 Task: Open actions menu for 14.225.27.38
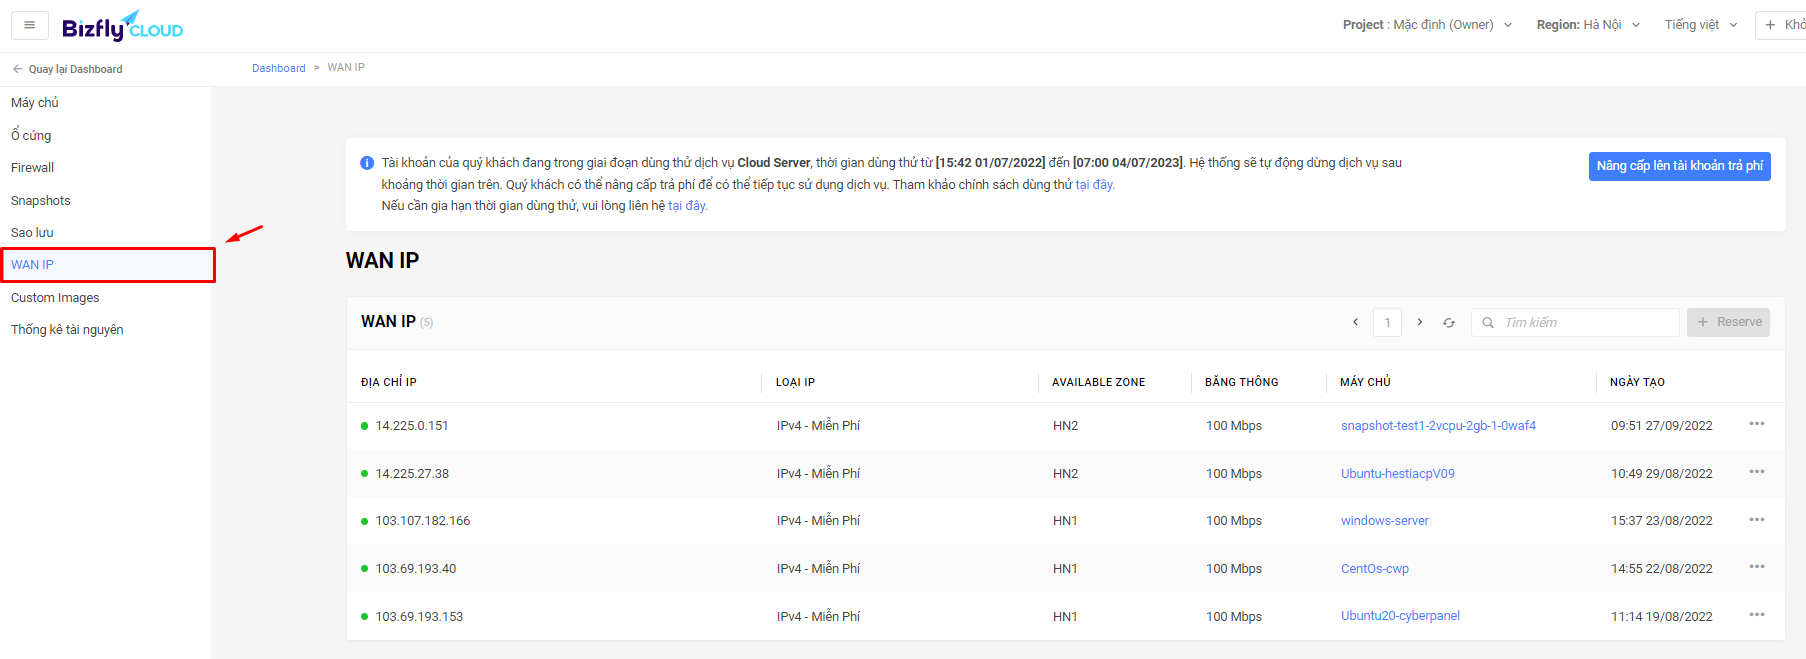pyautogui.click(x=1757, y=472)
